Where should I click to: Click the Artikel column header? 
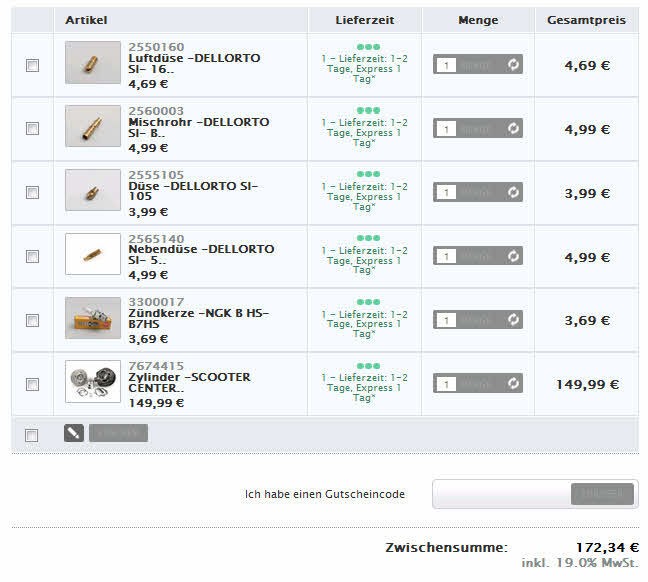(86, 20)
